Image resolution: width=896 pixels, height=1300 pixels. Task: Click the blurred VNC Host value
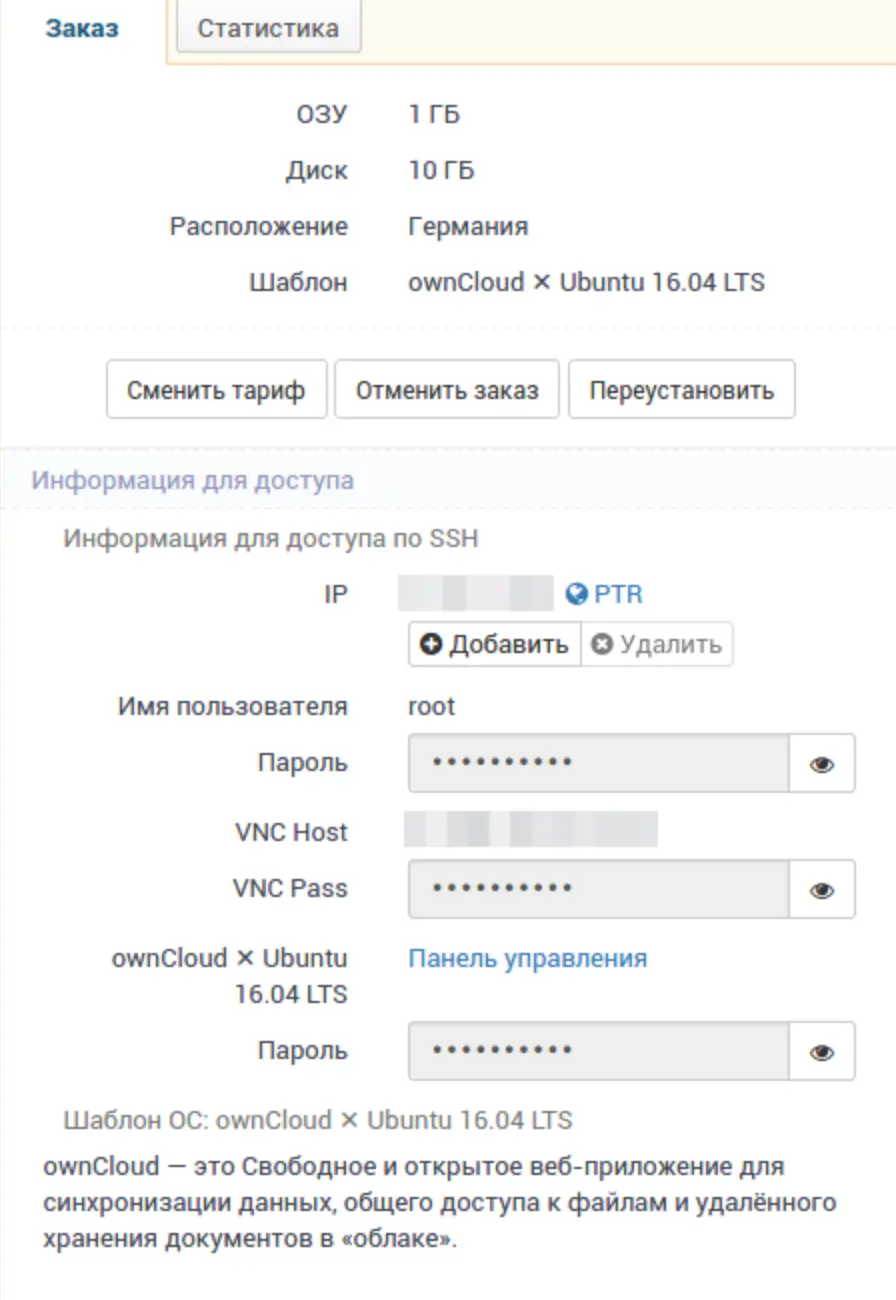(531, 831)
